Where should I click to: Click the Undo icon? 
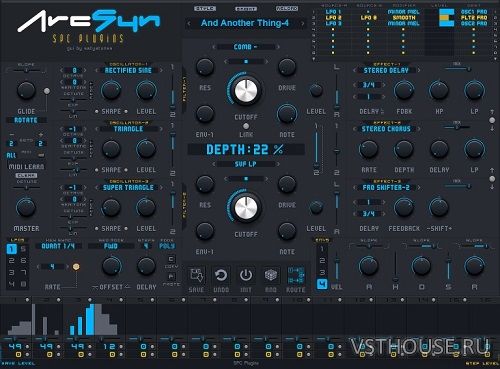coord(221,275)
